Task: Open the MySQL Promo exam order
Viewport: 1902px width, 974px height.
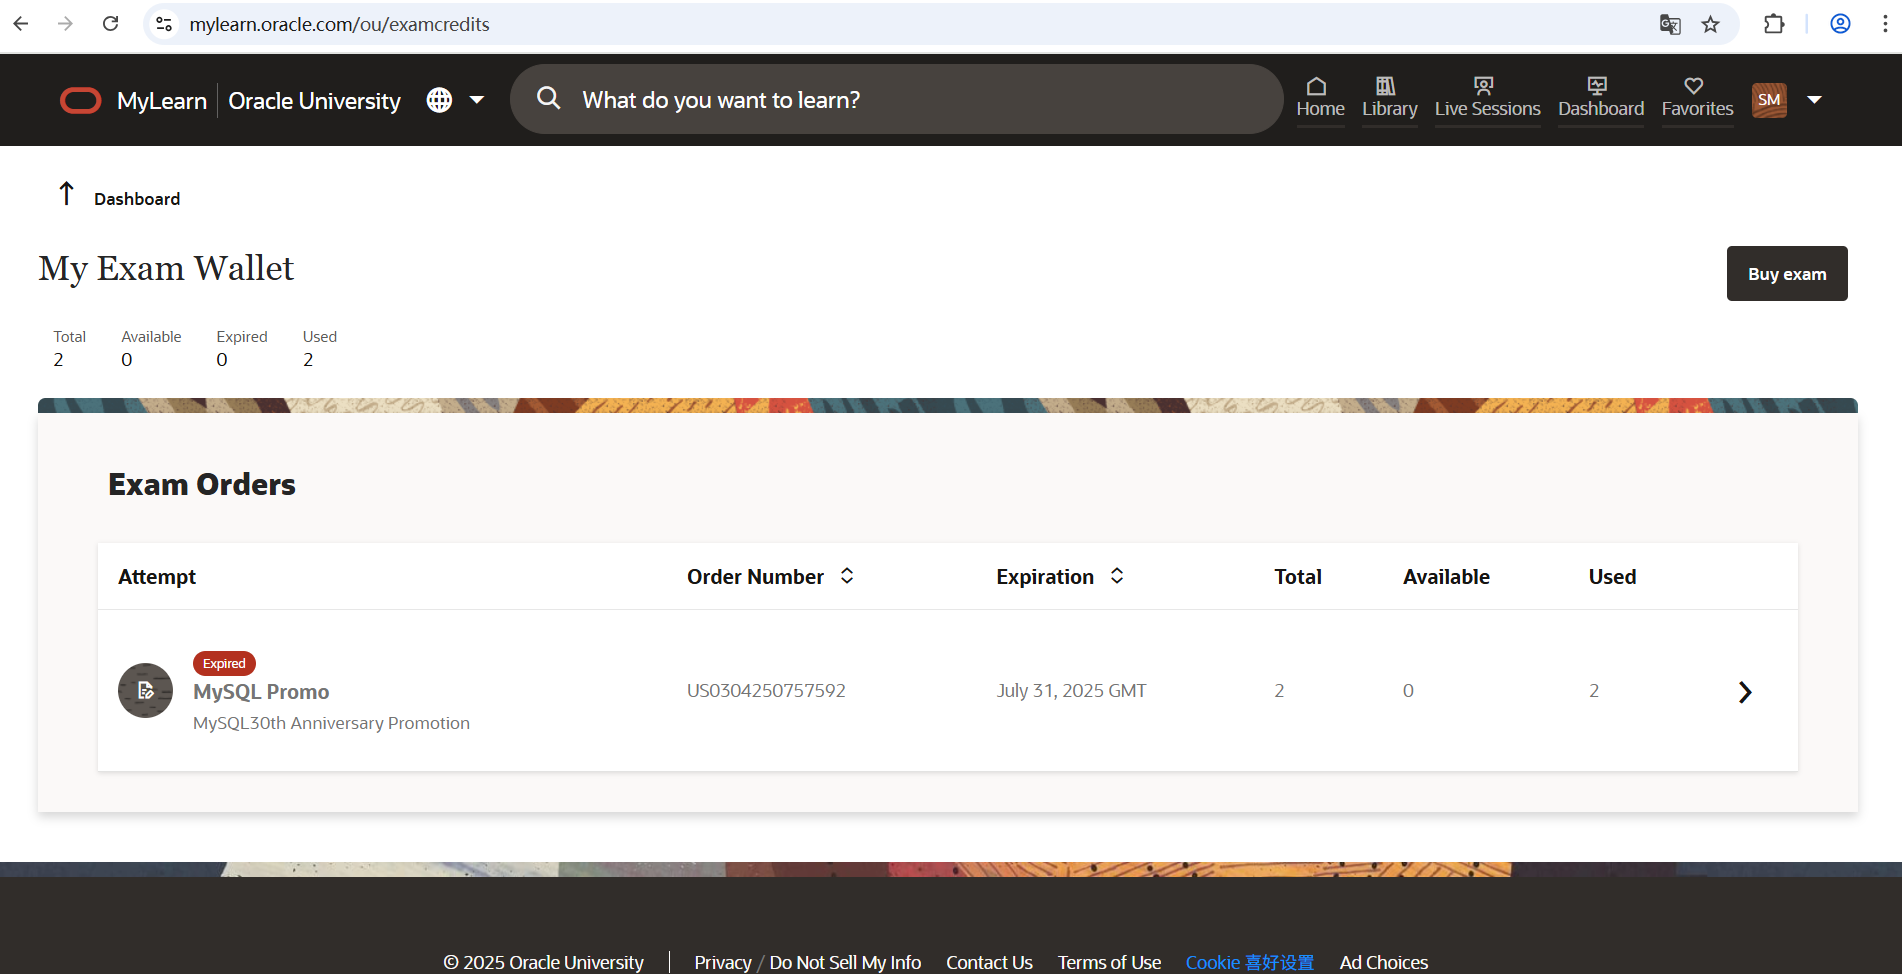Action: point(261,692)
